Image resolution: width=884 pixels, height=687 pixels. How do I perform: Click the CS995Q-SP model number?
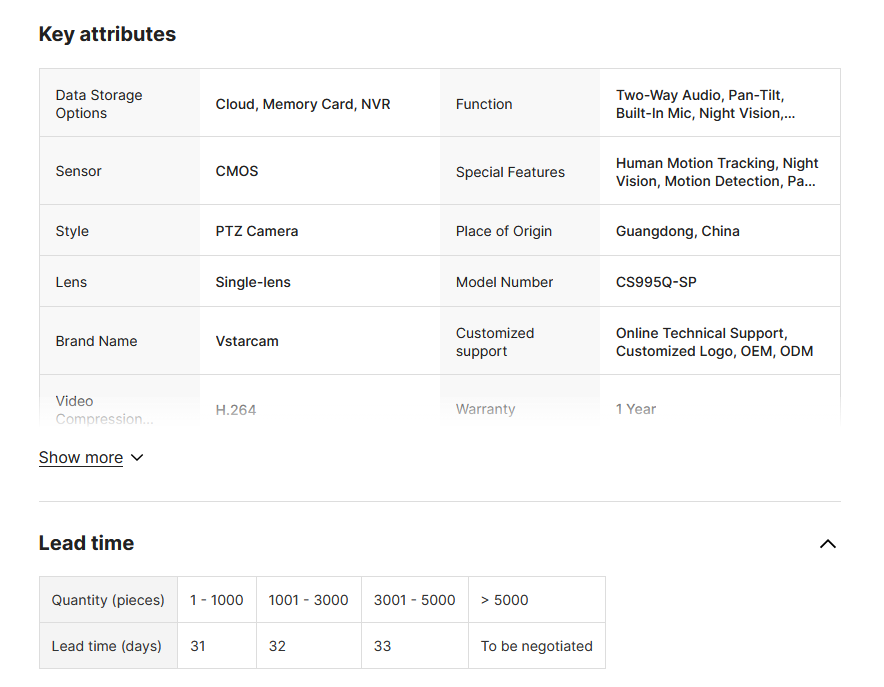(x=656, y=282)
